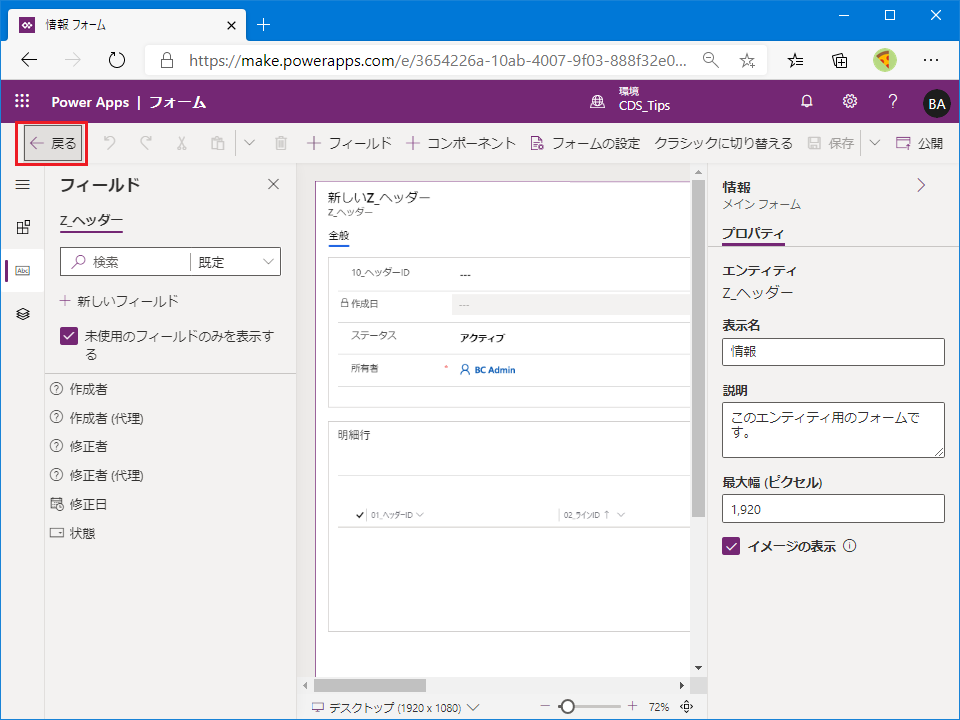The image size is (960, 720).
Task: Paste the copied element icon
Action: [x=217, y=143]
